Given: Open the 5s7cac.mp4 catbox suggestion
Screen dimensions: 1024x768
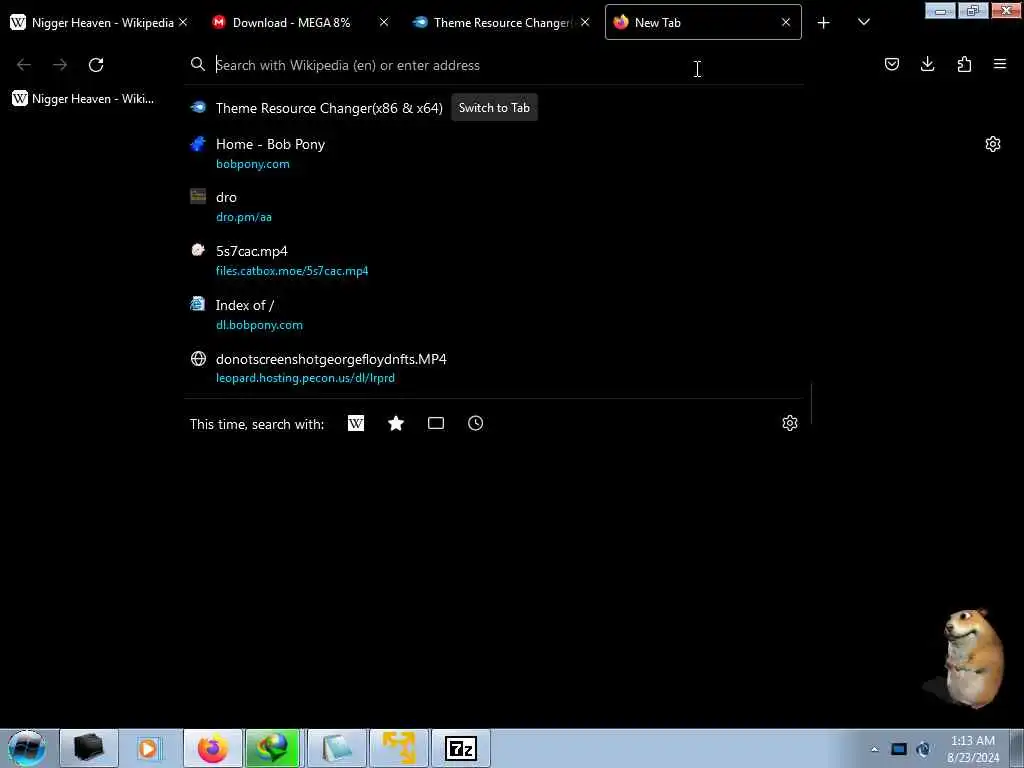Looking at the screenshot, I should tap(494, 260).
